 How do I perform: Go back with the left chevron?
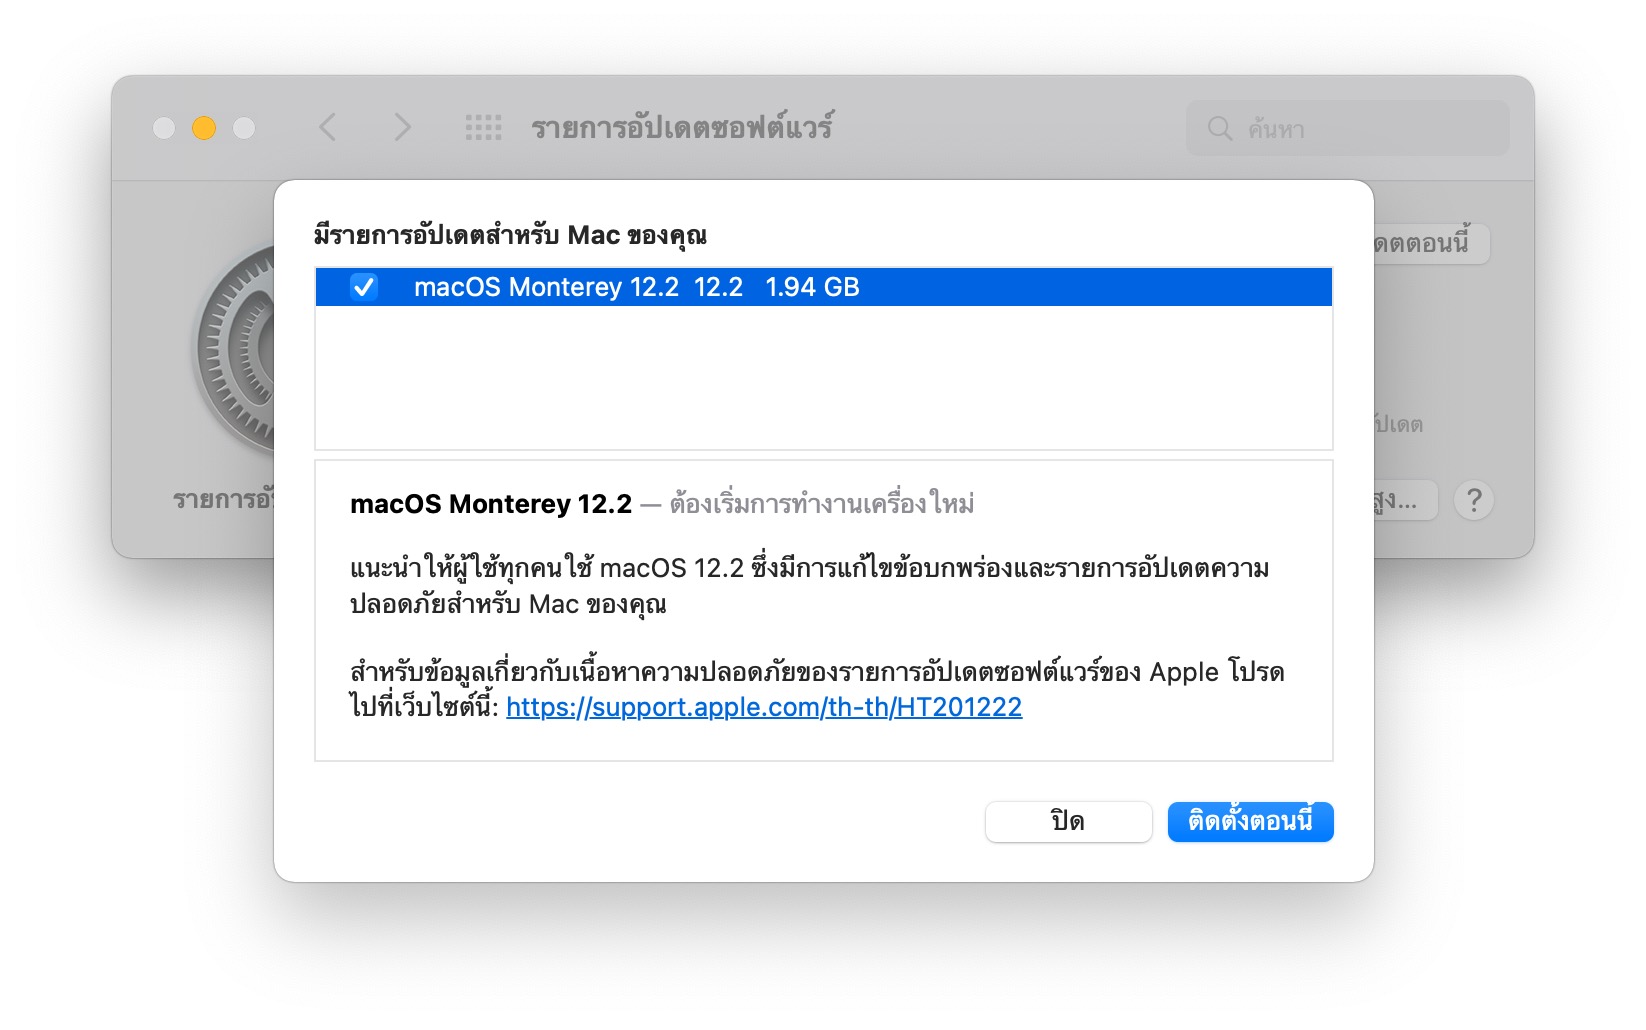click(328, 127)
